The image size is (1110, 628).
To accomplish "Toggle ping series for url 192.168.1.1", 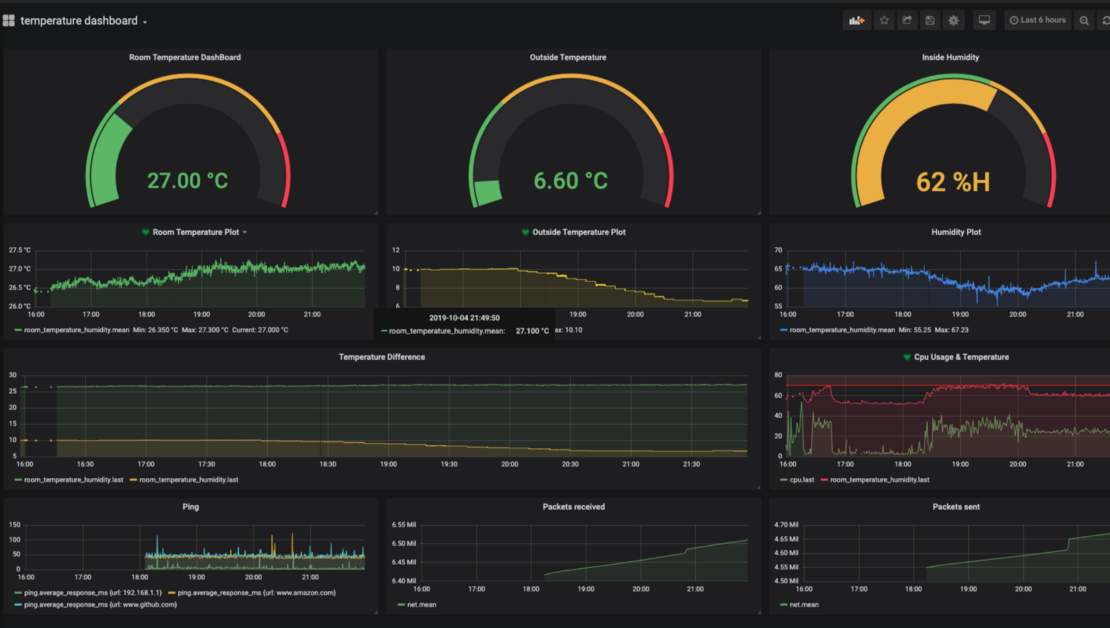I will [x=93, y=593].
